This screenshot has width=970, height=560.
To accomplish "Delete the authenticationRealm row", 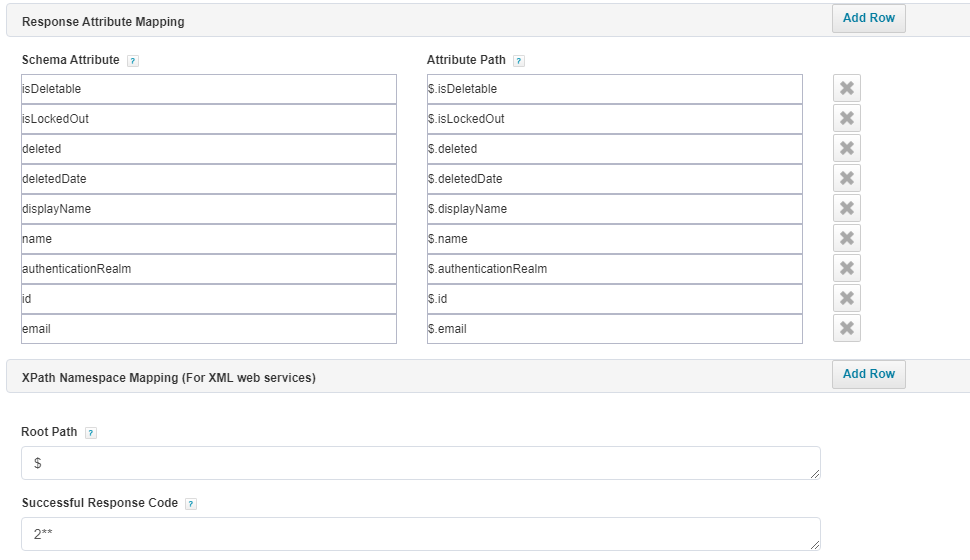I will tap(846, 269).
